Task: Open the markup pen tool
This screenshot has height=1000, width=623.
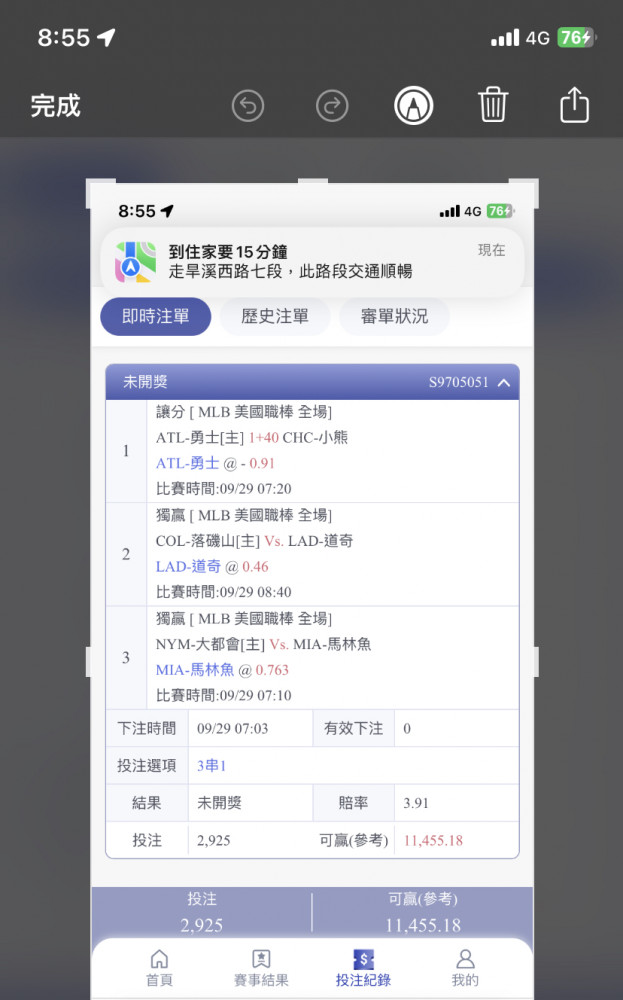Action: (x=413, y=106)
